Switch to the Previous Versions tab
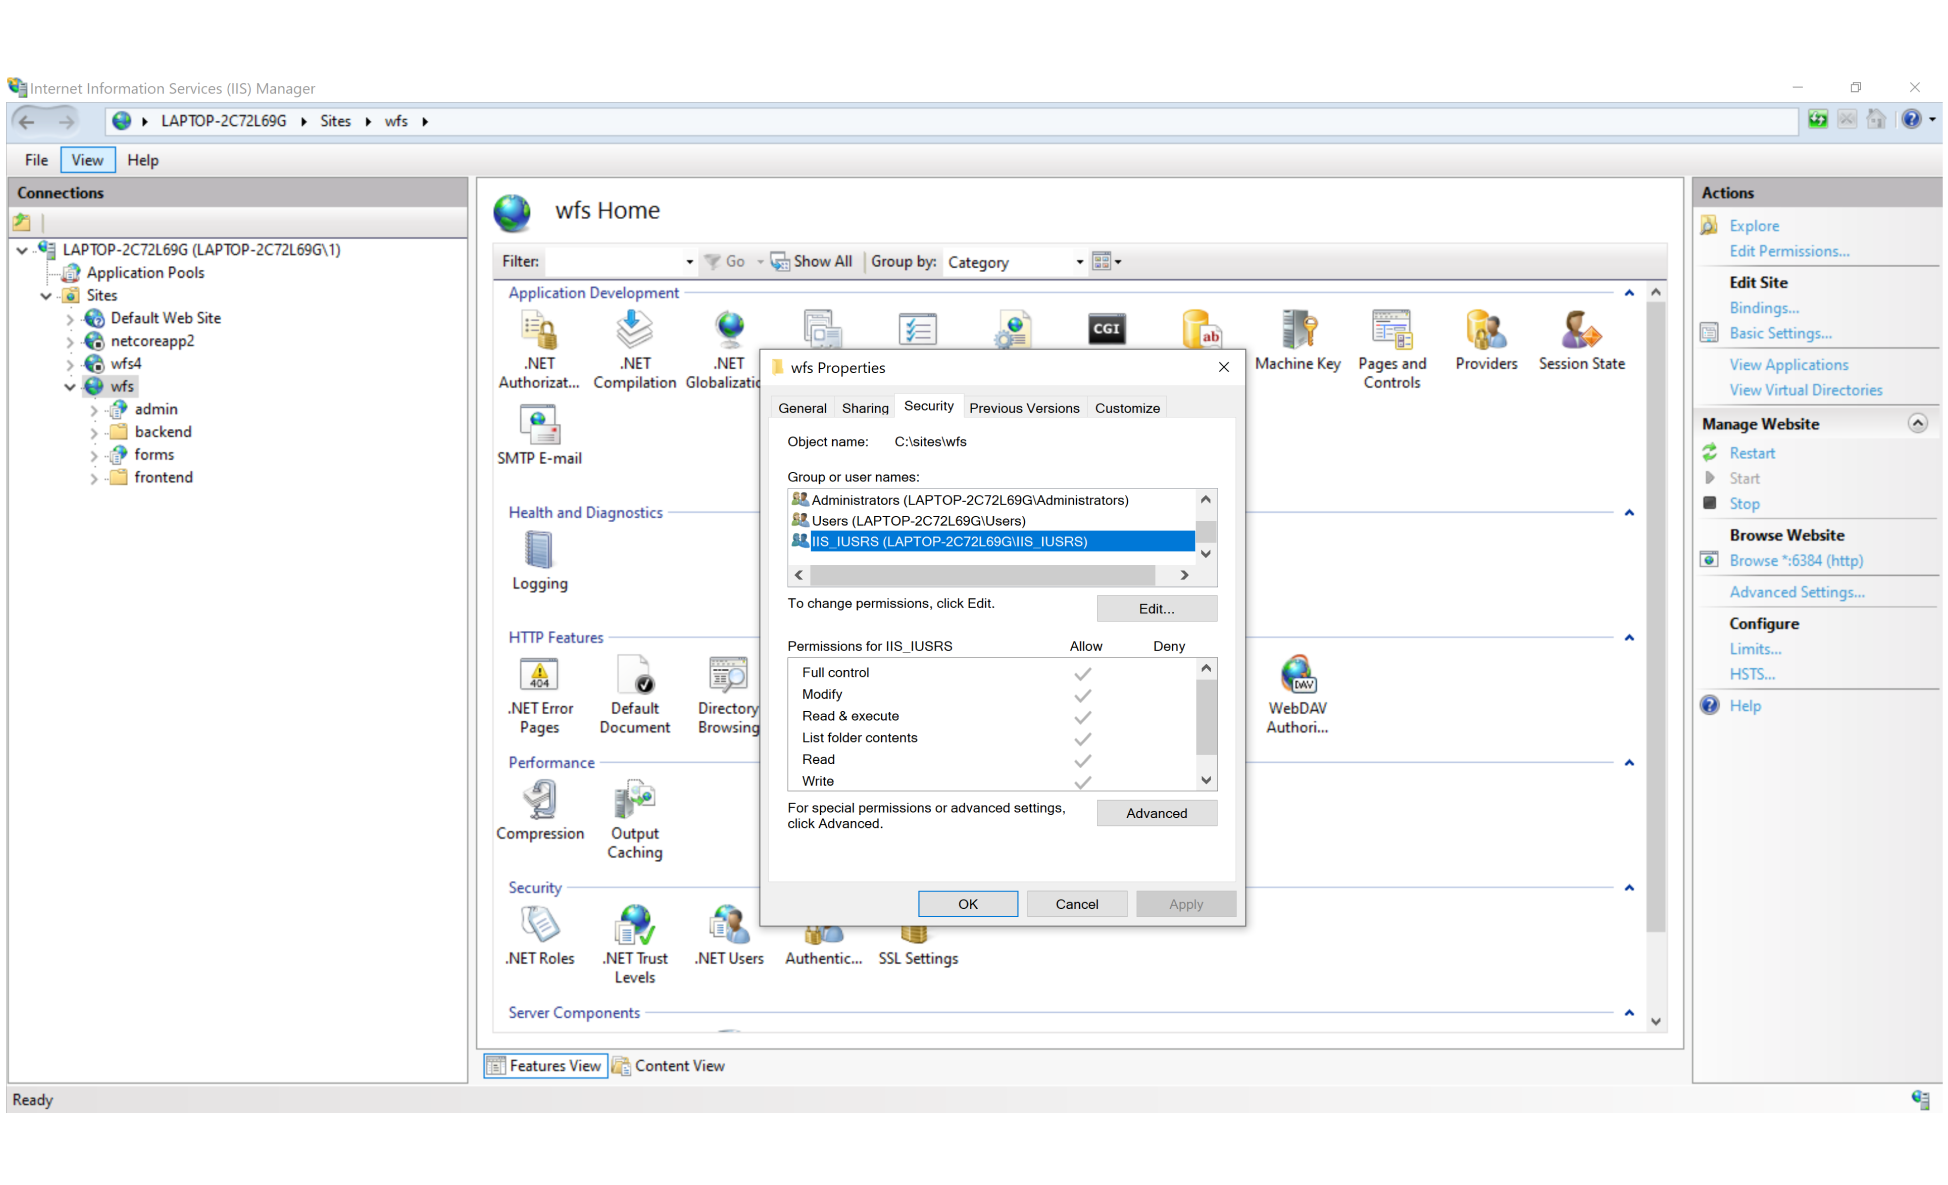Screen dimensions: 1948x1185 coord(1024,408)
